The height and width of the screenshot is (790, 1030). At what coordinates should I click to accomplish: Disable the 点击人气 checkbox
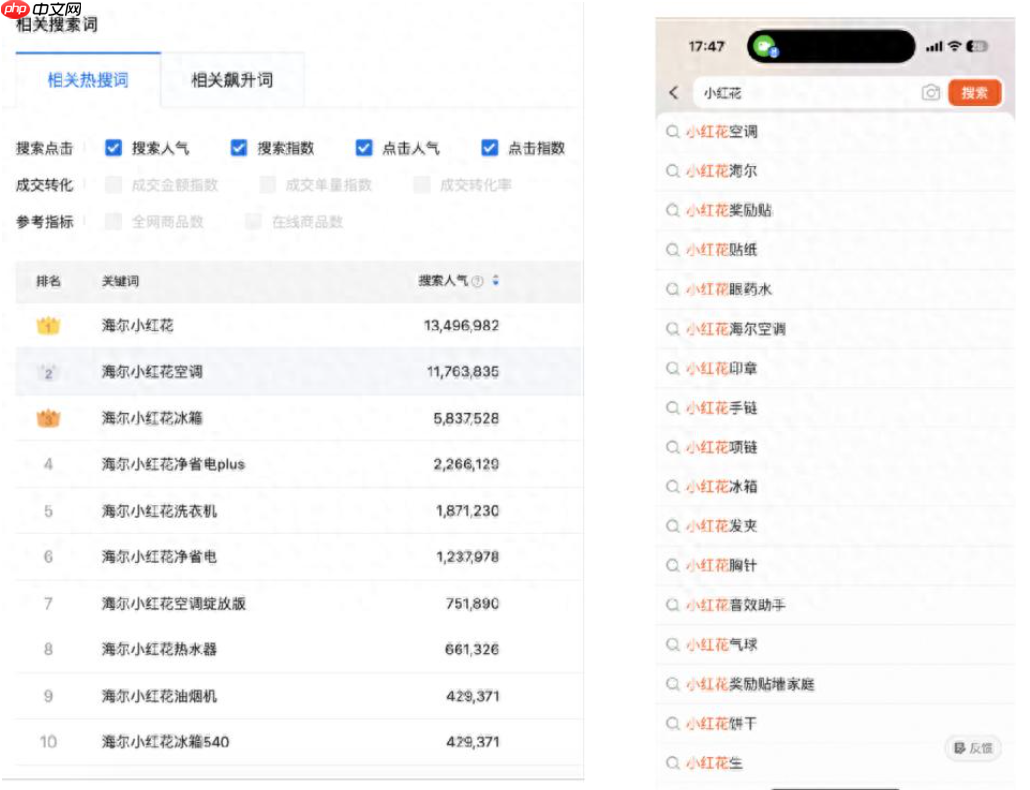pos(363,147)
